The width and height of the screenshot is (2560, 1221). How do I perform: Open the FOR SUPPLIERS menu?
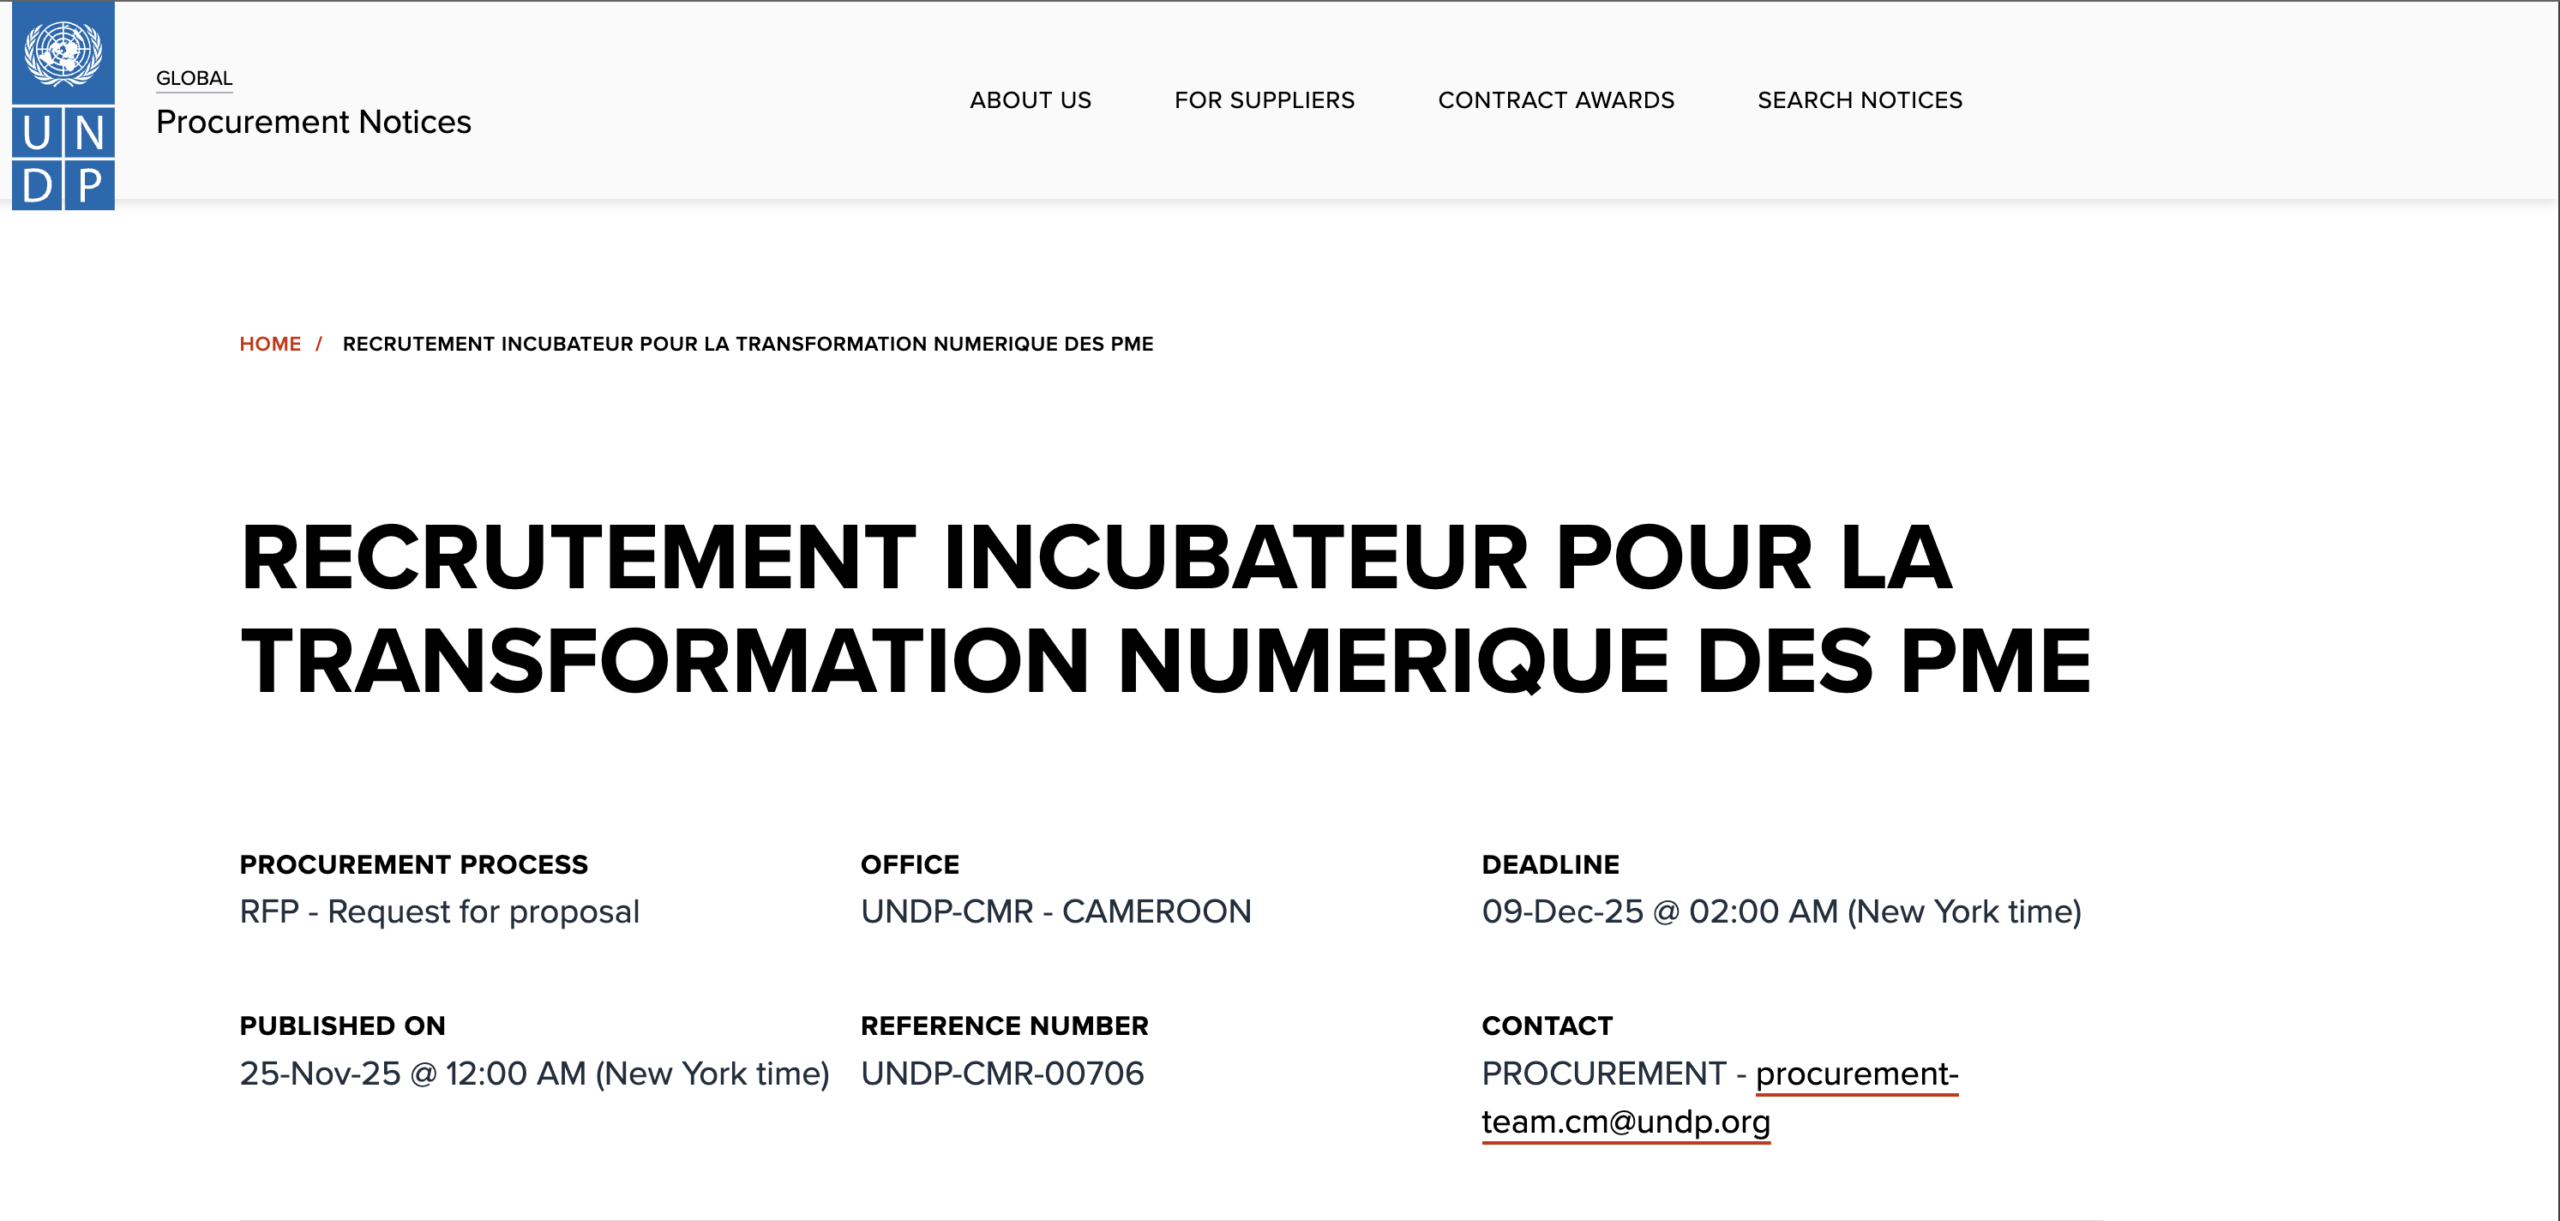click(x=1264, y=100)
